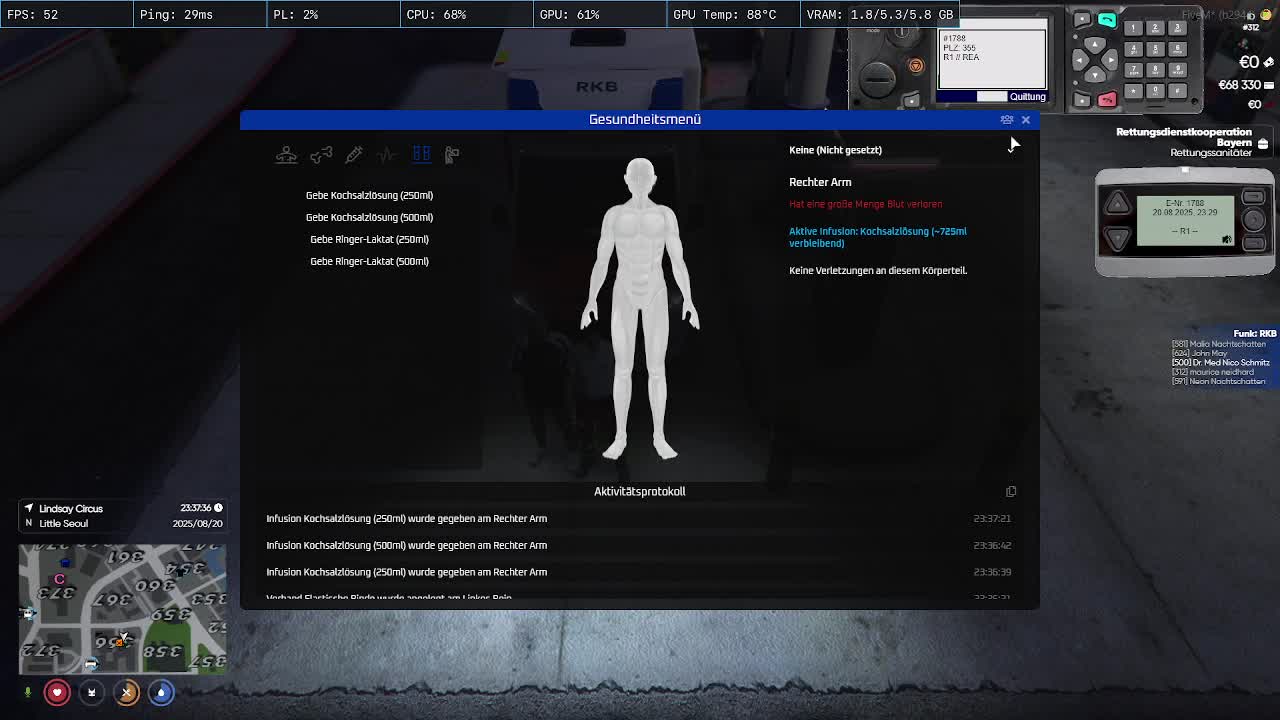The width and height of the screenshot is (1280, 720).
Task: Give Kochsalzlösung (500ml) infusion
Action: coord(369,217)
